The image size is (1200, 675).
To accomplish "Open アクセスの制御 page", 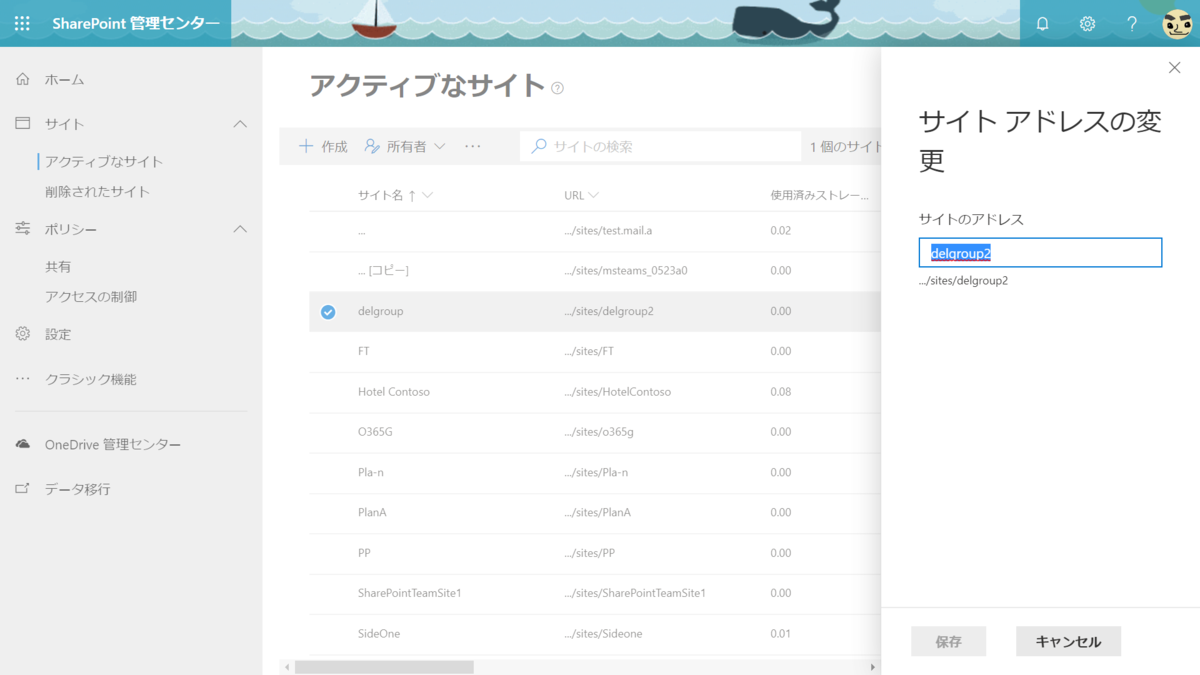I will 91,296.
